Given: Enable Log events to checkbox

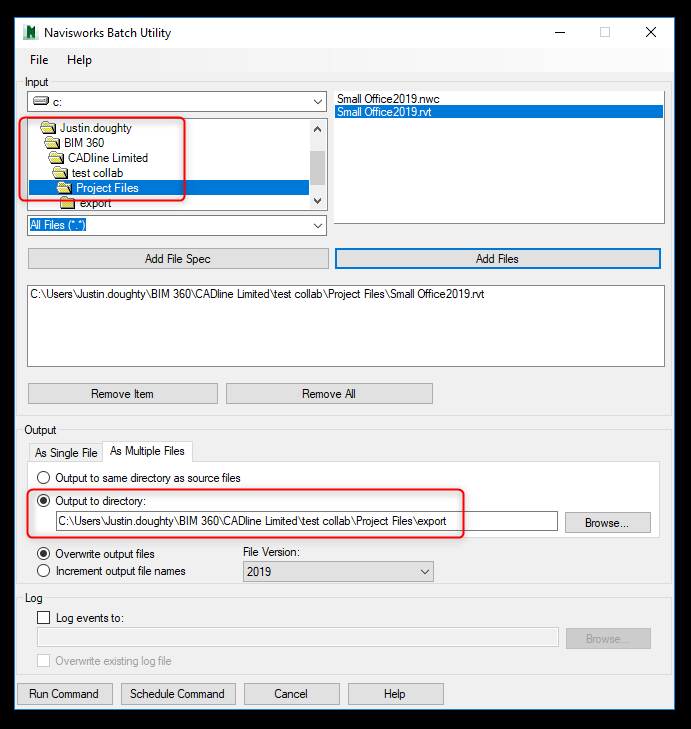Looking at the screenshot, I should click(44, 617).
